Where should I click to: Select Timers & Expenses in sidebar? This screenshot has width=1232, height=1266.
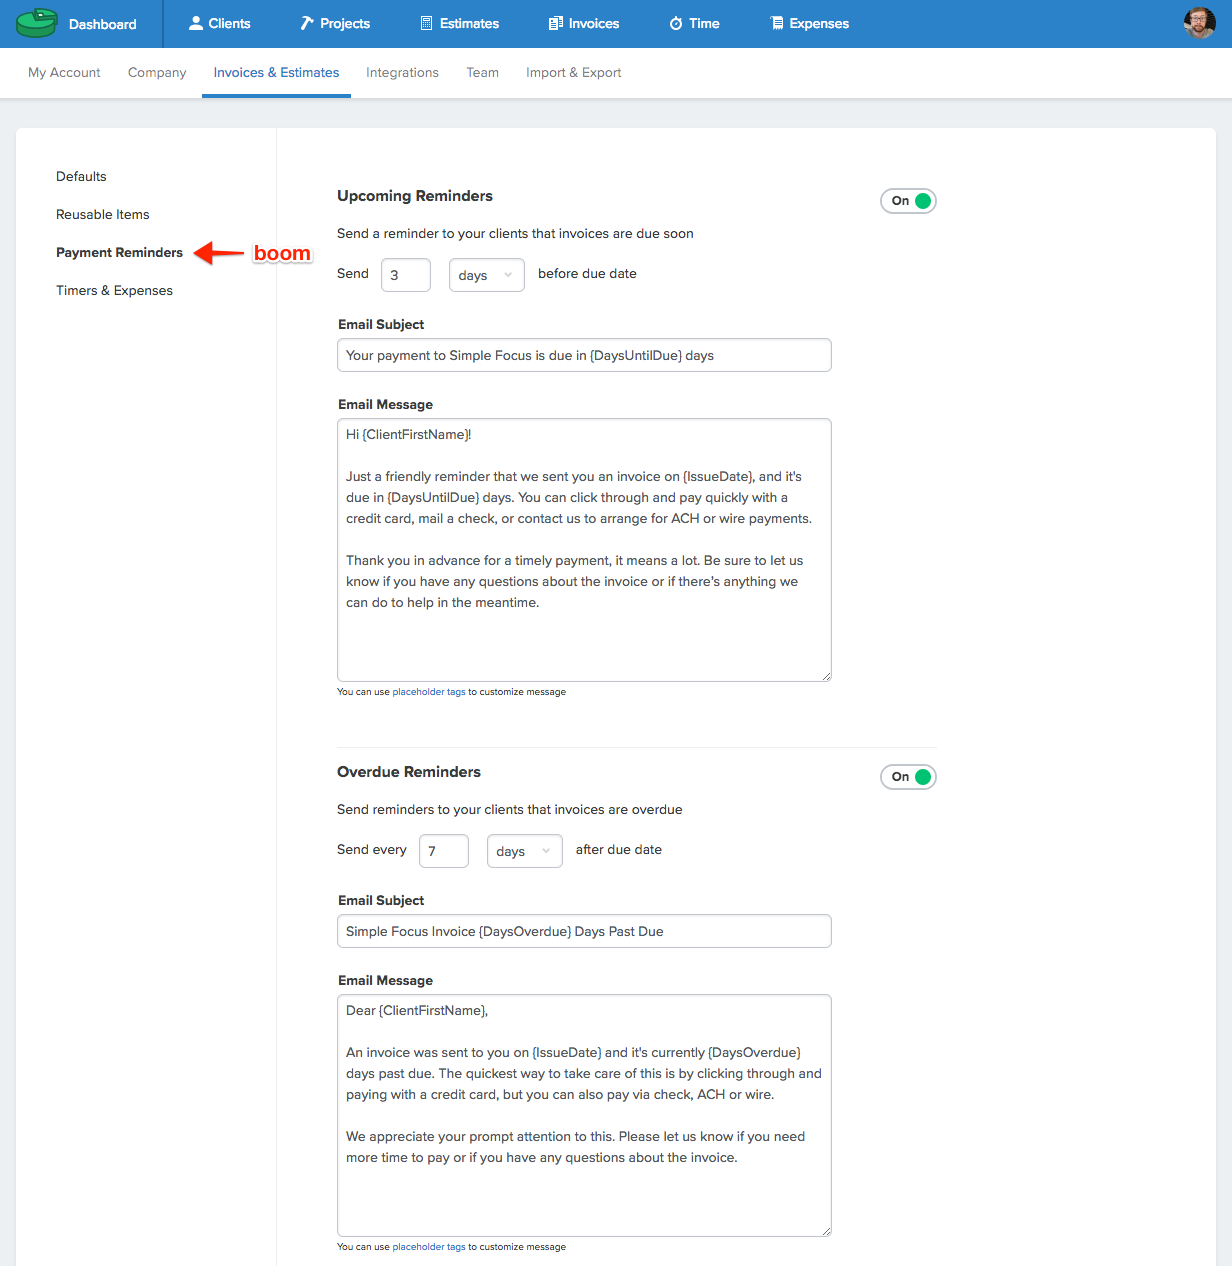114,291
